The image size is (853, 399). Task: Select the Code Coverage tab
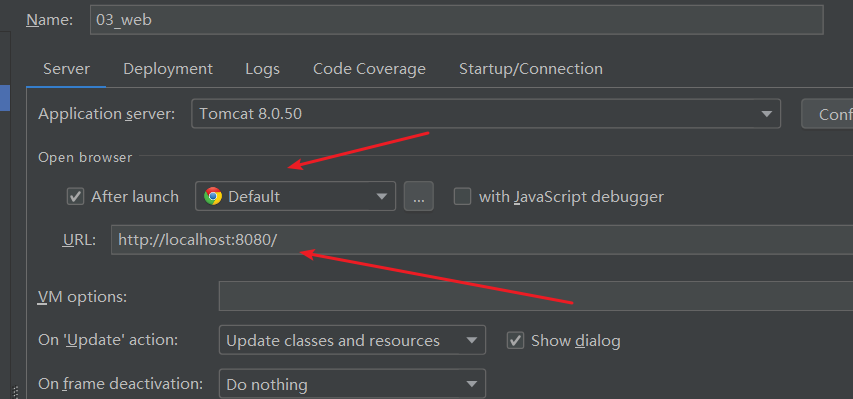369,69
